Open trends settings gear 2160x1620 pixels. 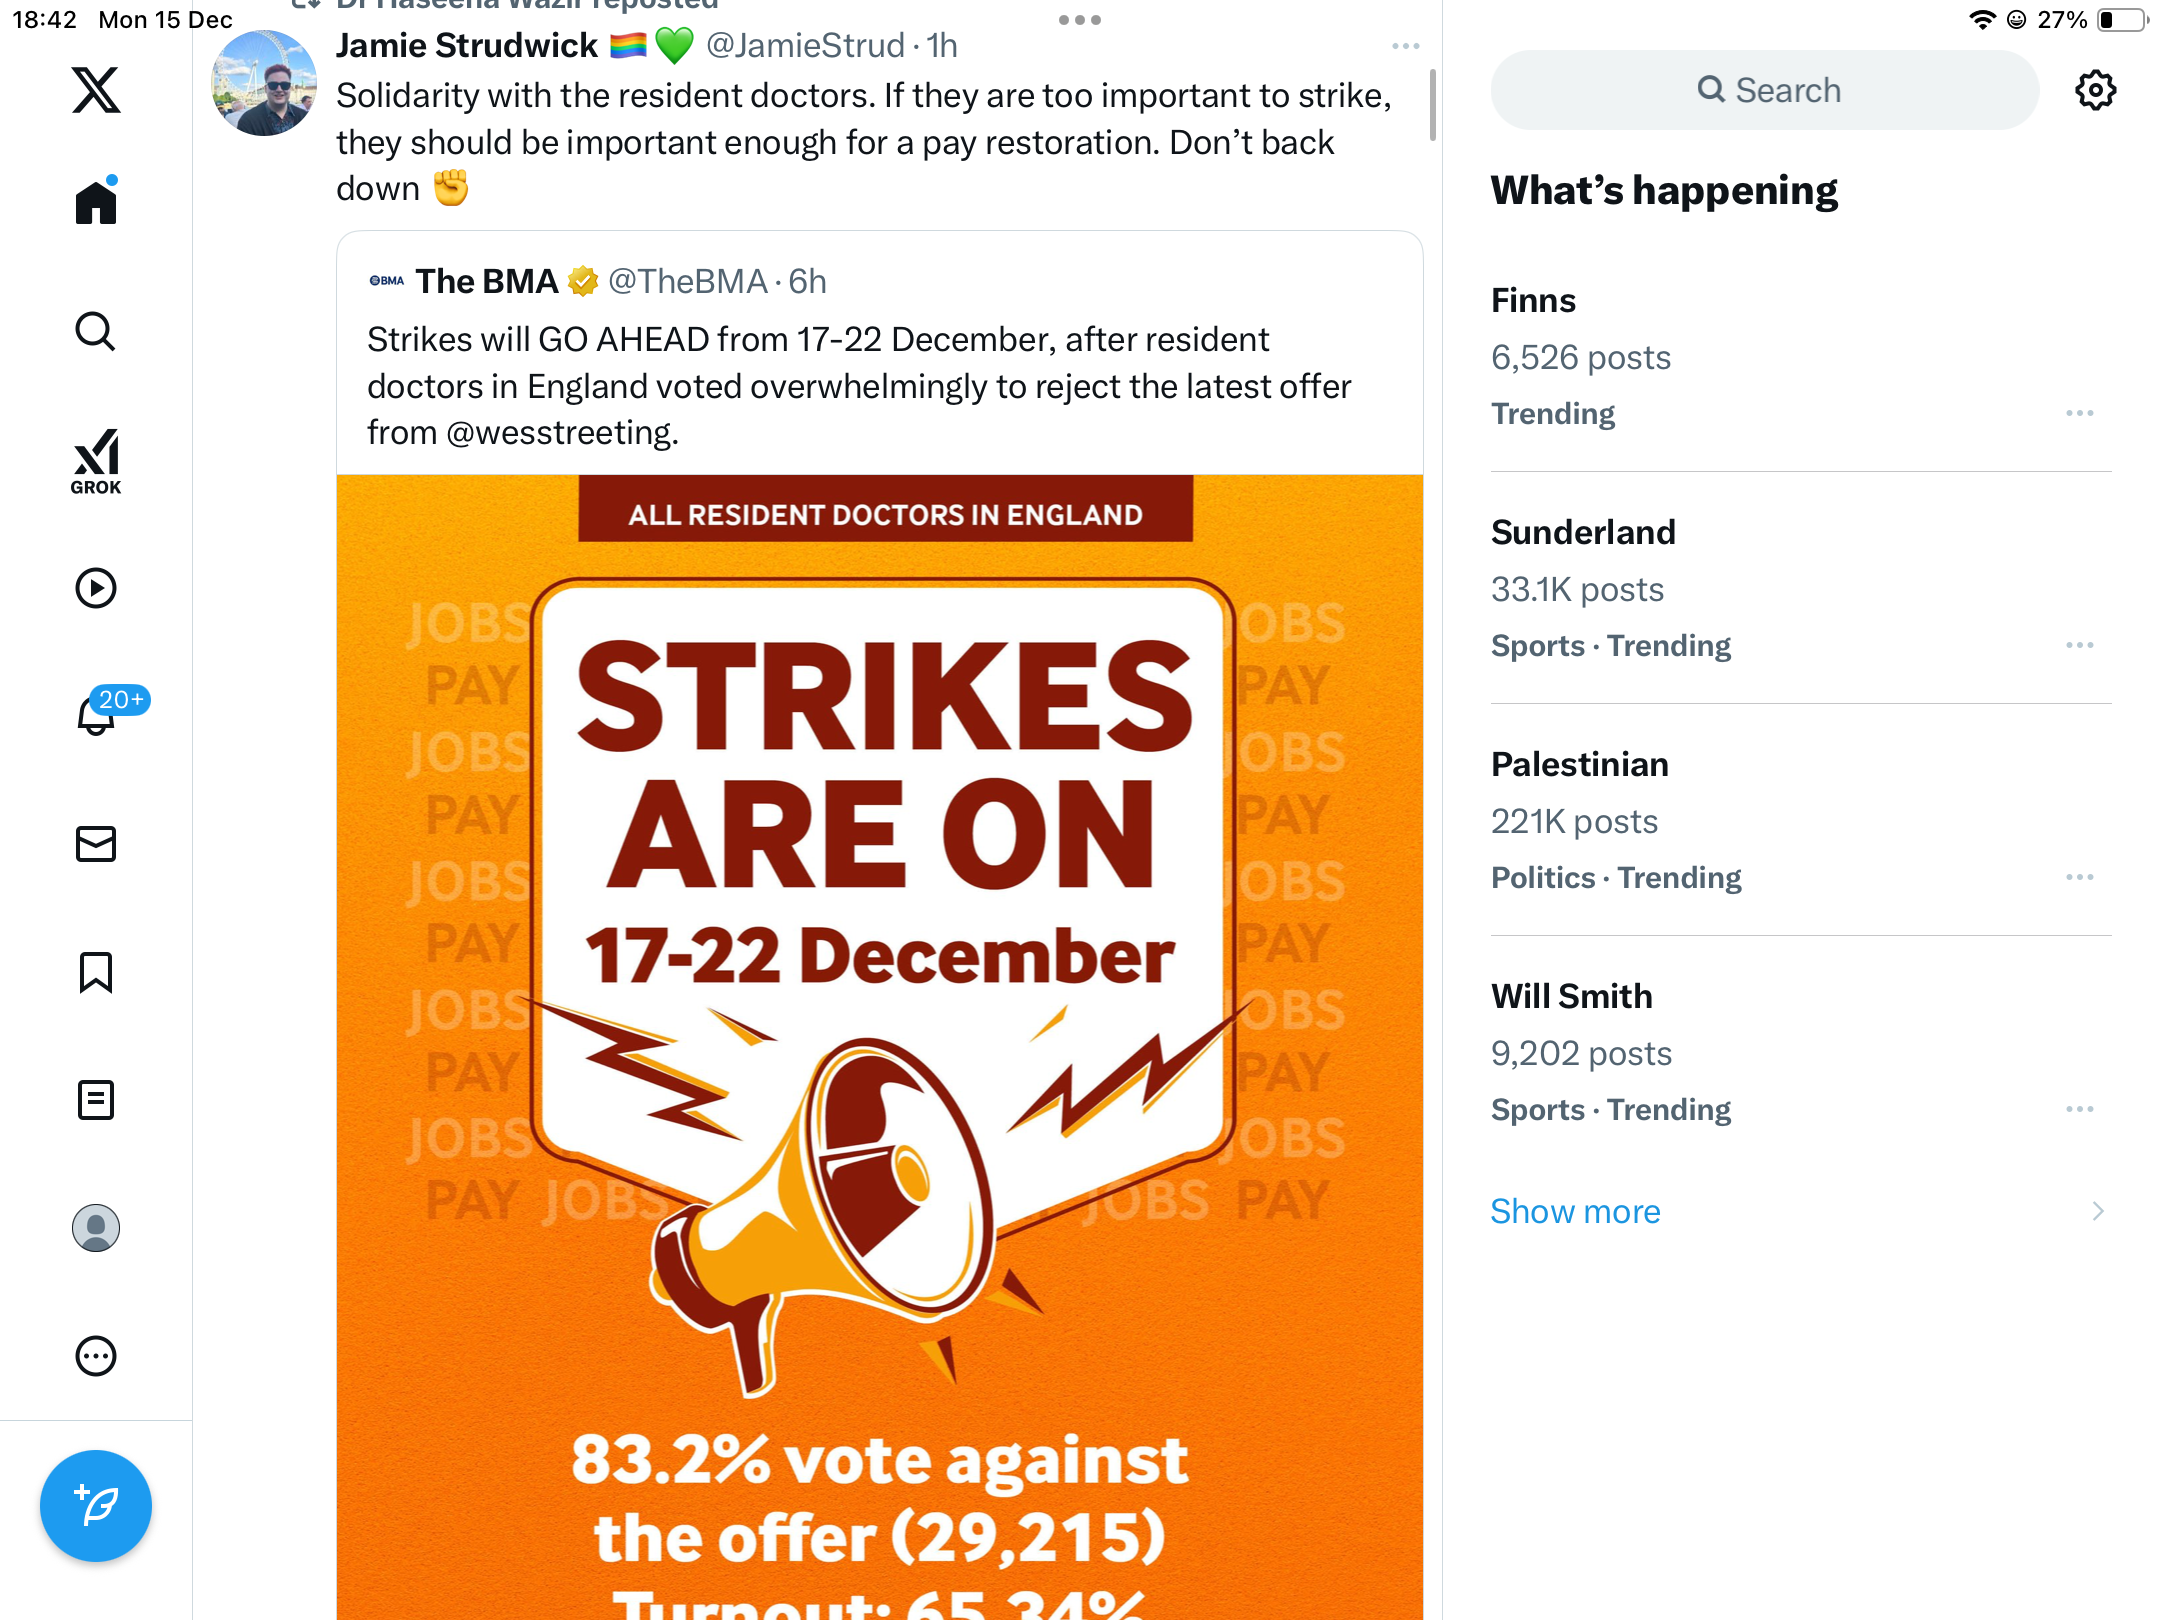[x=2095, y=90]
